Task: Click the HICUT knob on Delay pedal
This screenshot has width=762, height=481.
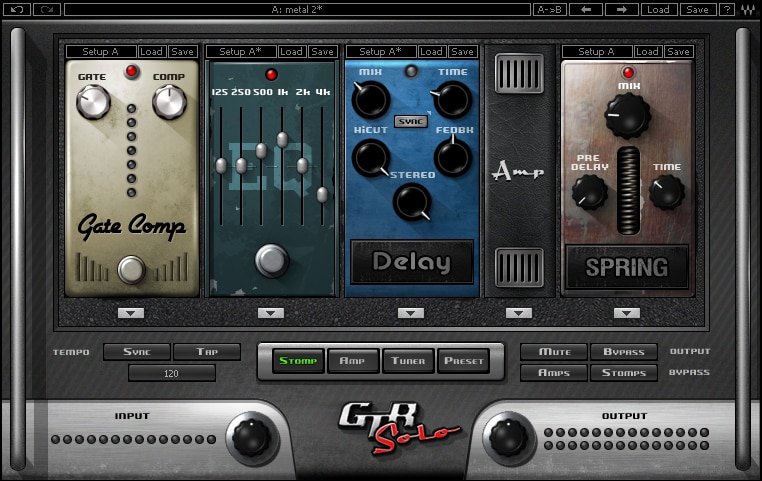Action: pos(371,158)
